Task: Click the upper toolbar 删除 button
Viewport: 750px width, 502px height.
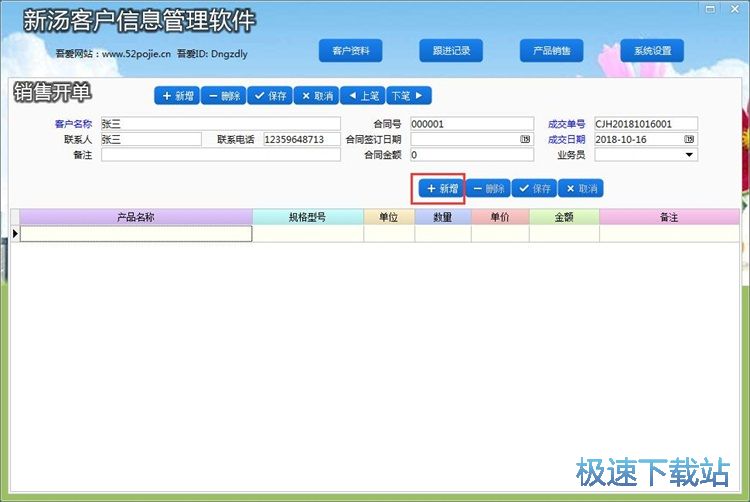Action: (x=223, y=96)
